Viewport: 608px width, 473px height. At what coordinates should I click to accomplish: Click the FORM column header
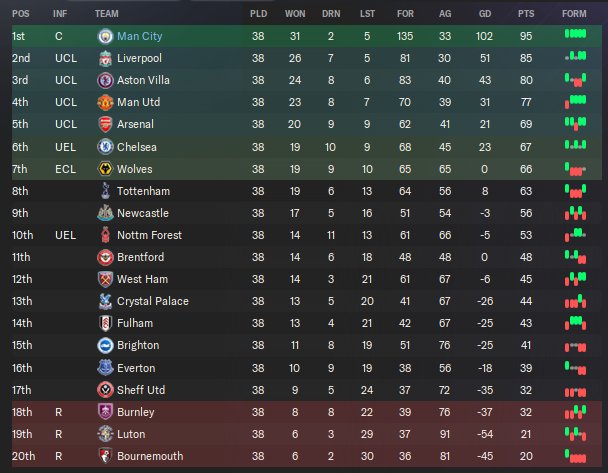(574, 14)
